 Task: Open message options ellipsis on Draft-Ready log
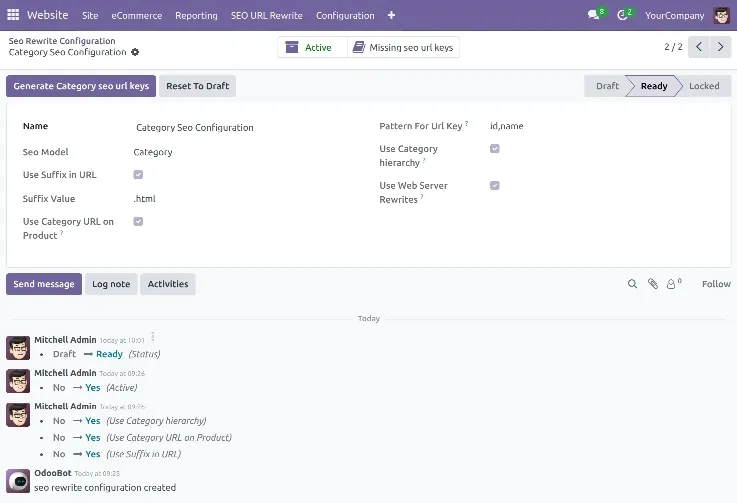pyautogui.click(x=153, y=337)
